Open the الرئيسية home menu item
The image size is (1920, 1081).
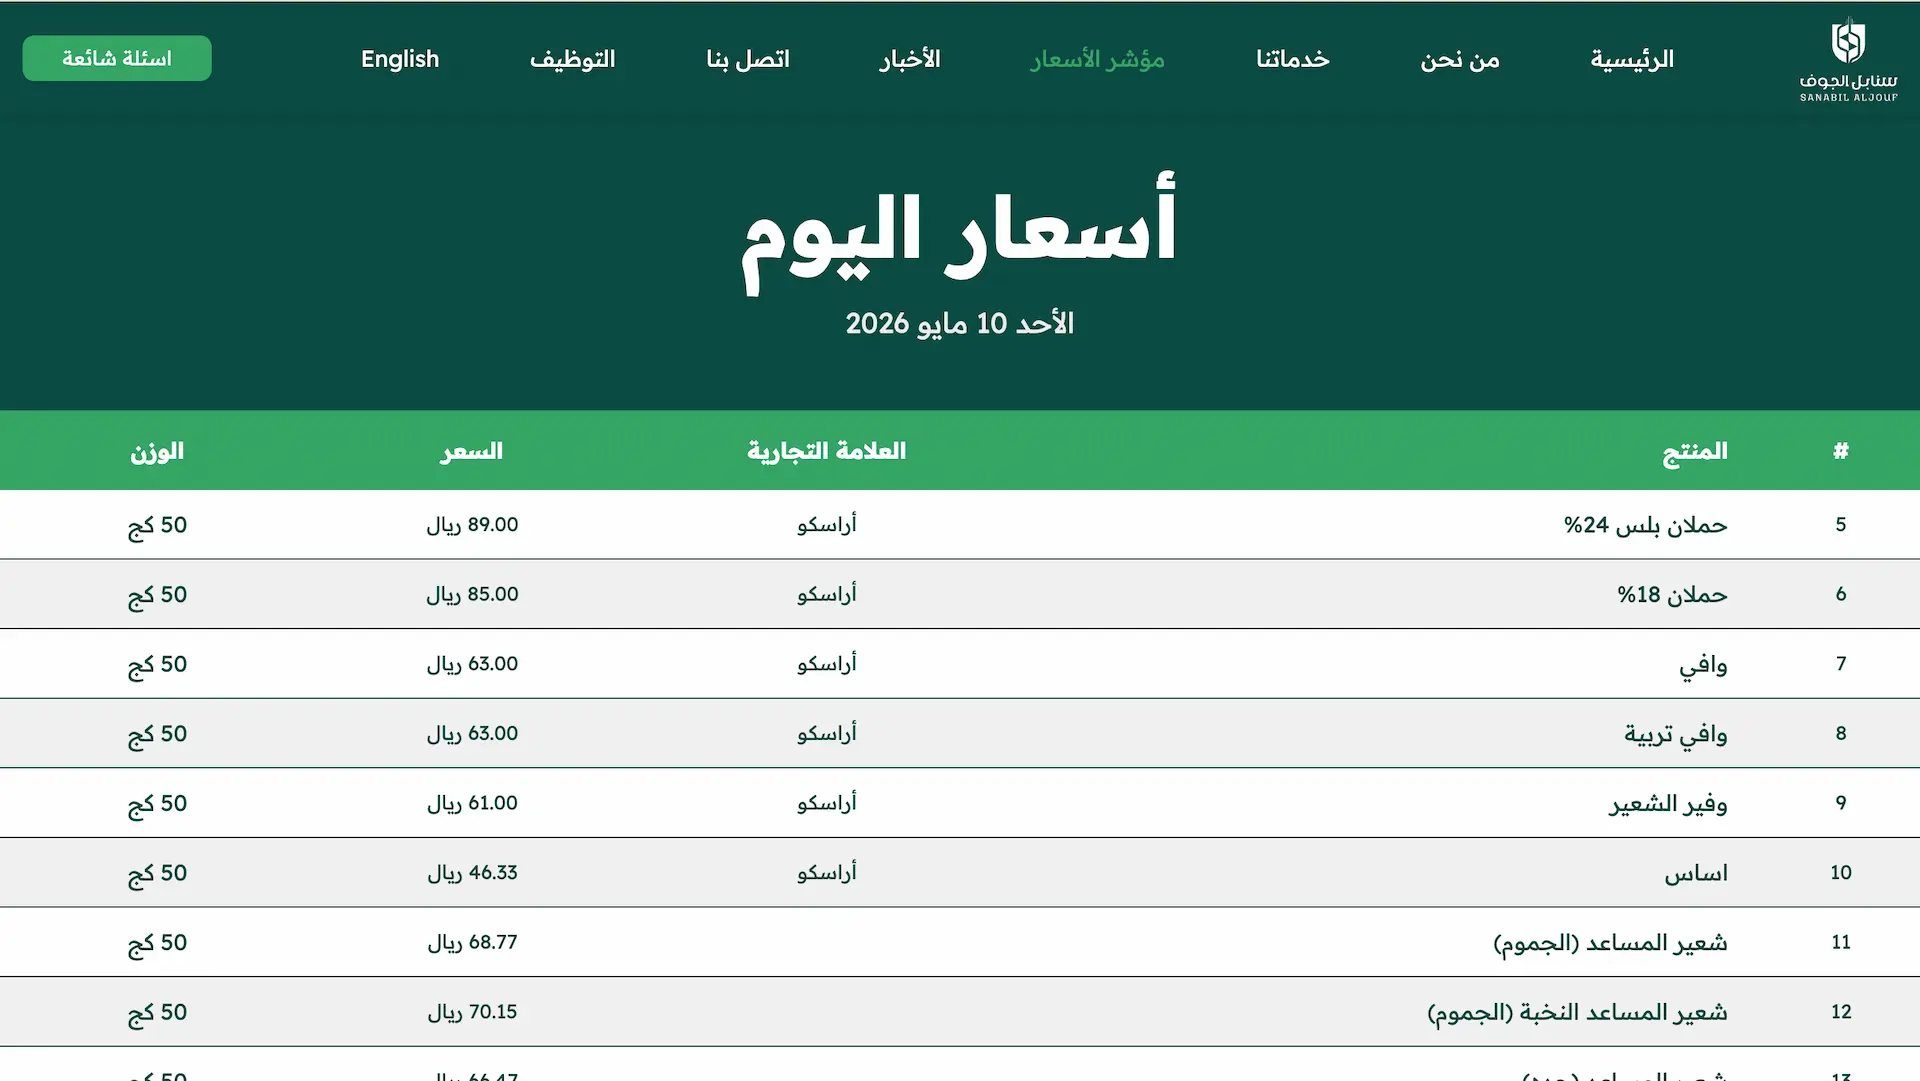point(1632,59)
